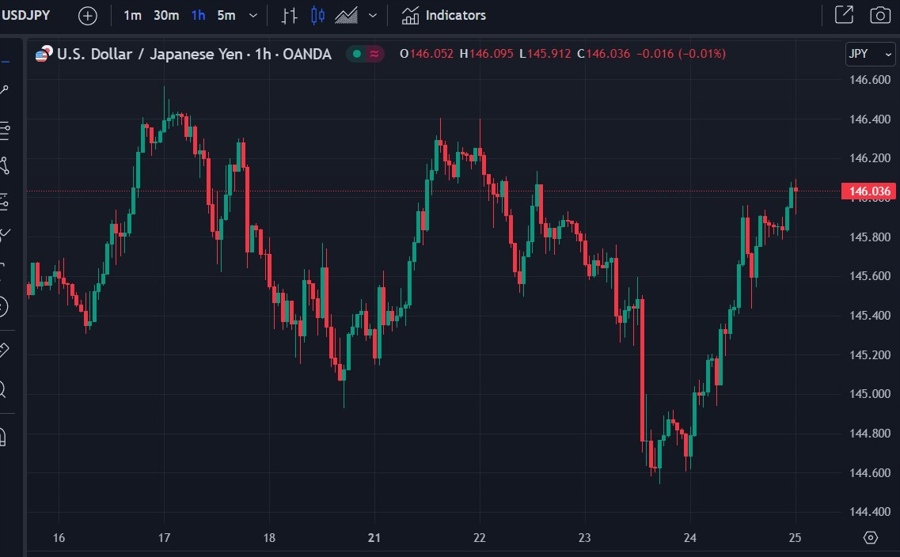Click the opening price value O146.052
The image size is (900, 557).
(x=426, y=54)
